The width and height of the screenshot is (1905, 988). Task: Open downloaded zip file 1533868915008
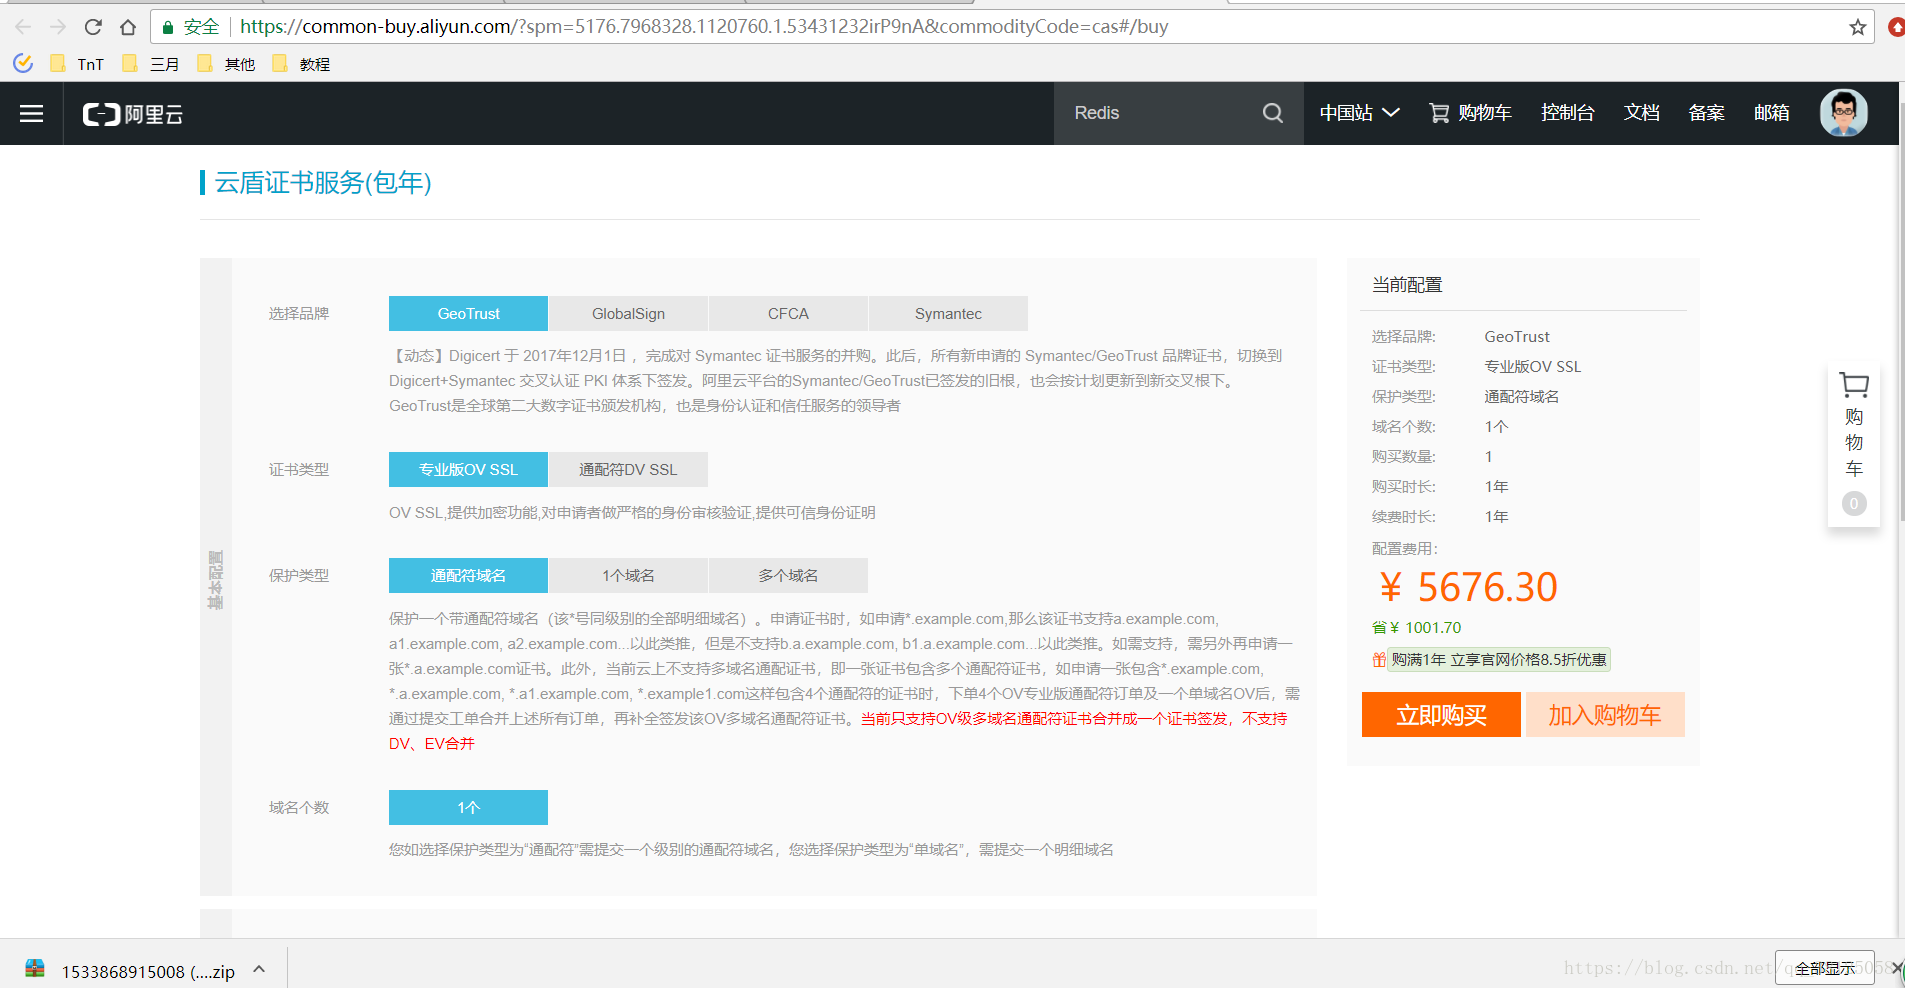[130, 970]
